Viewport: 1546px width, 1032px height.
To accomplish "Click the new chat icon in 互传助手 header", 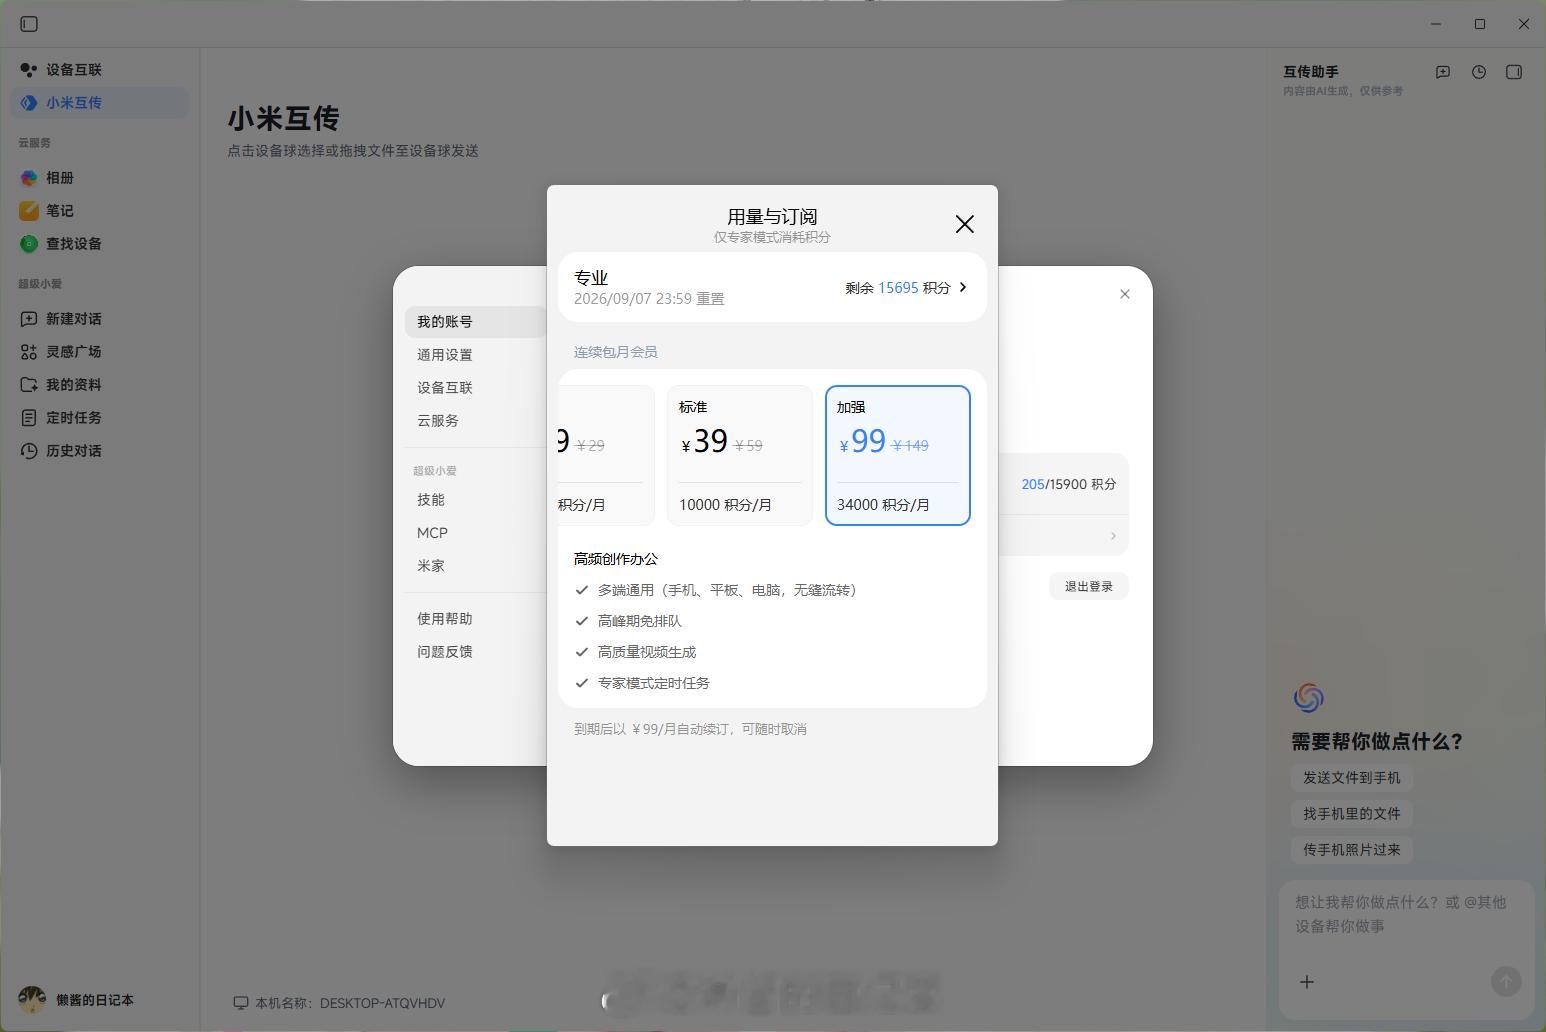I will coord(1443,72).
